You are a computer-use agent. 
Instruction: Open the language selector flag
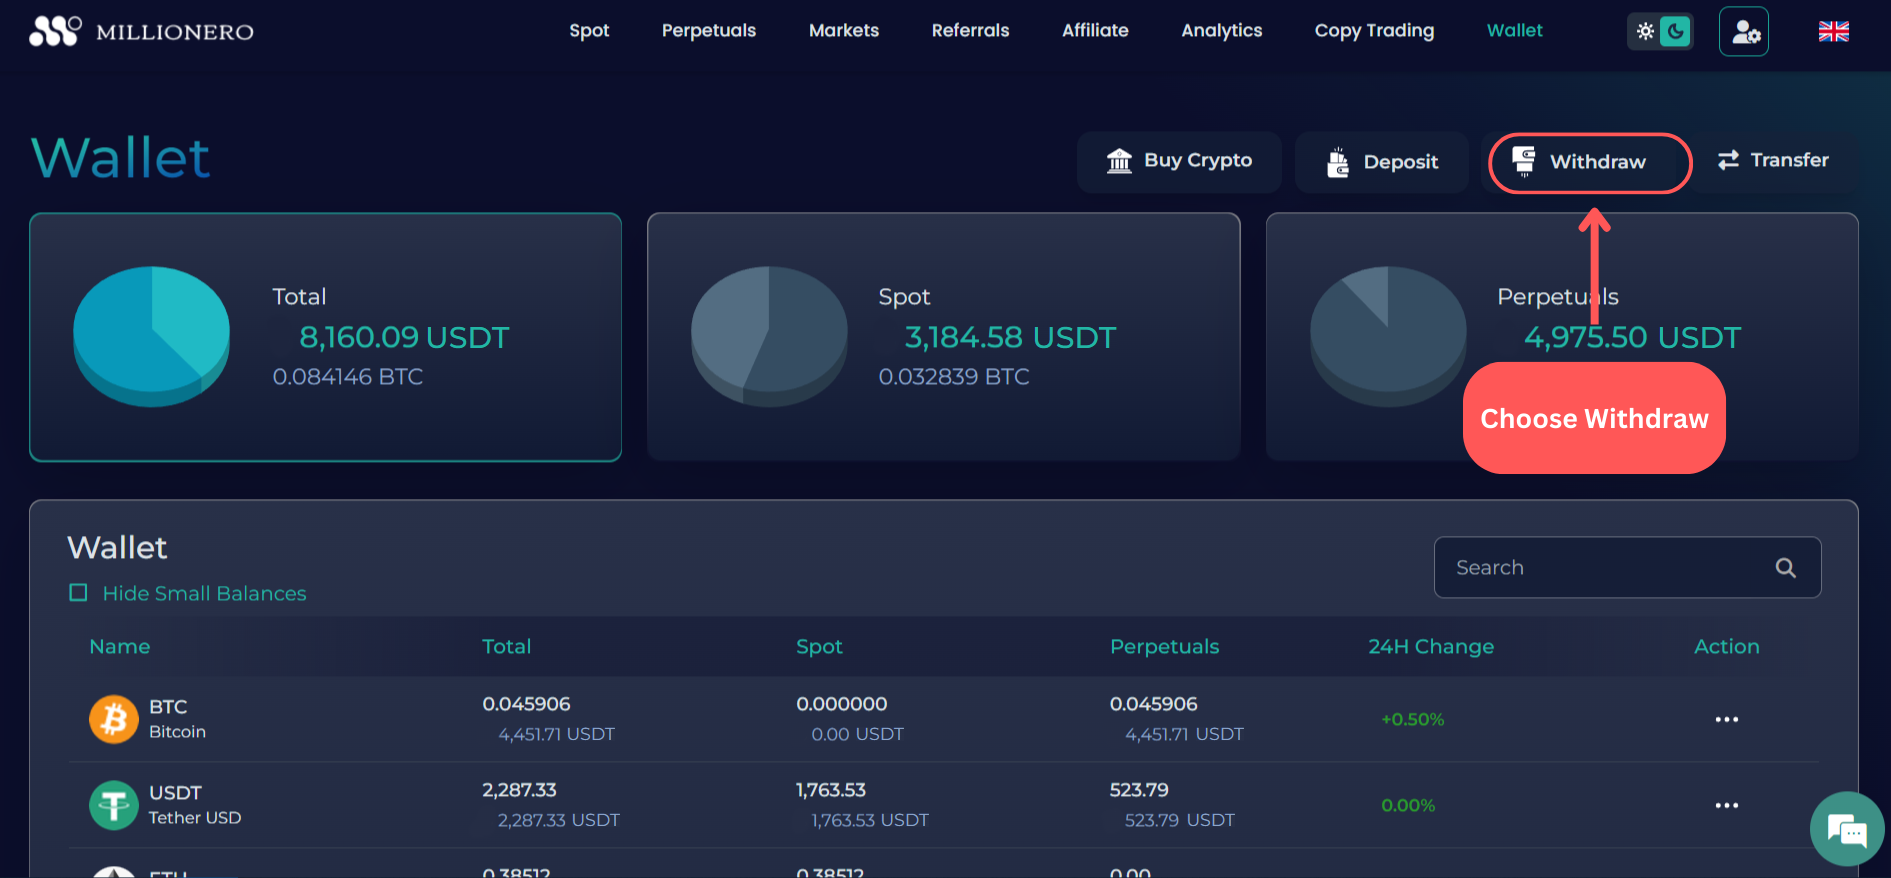[1833, 31]
